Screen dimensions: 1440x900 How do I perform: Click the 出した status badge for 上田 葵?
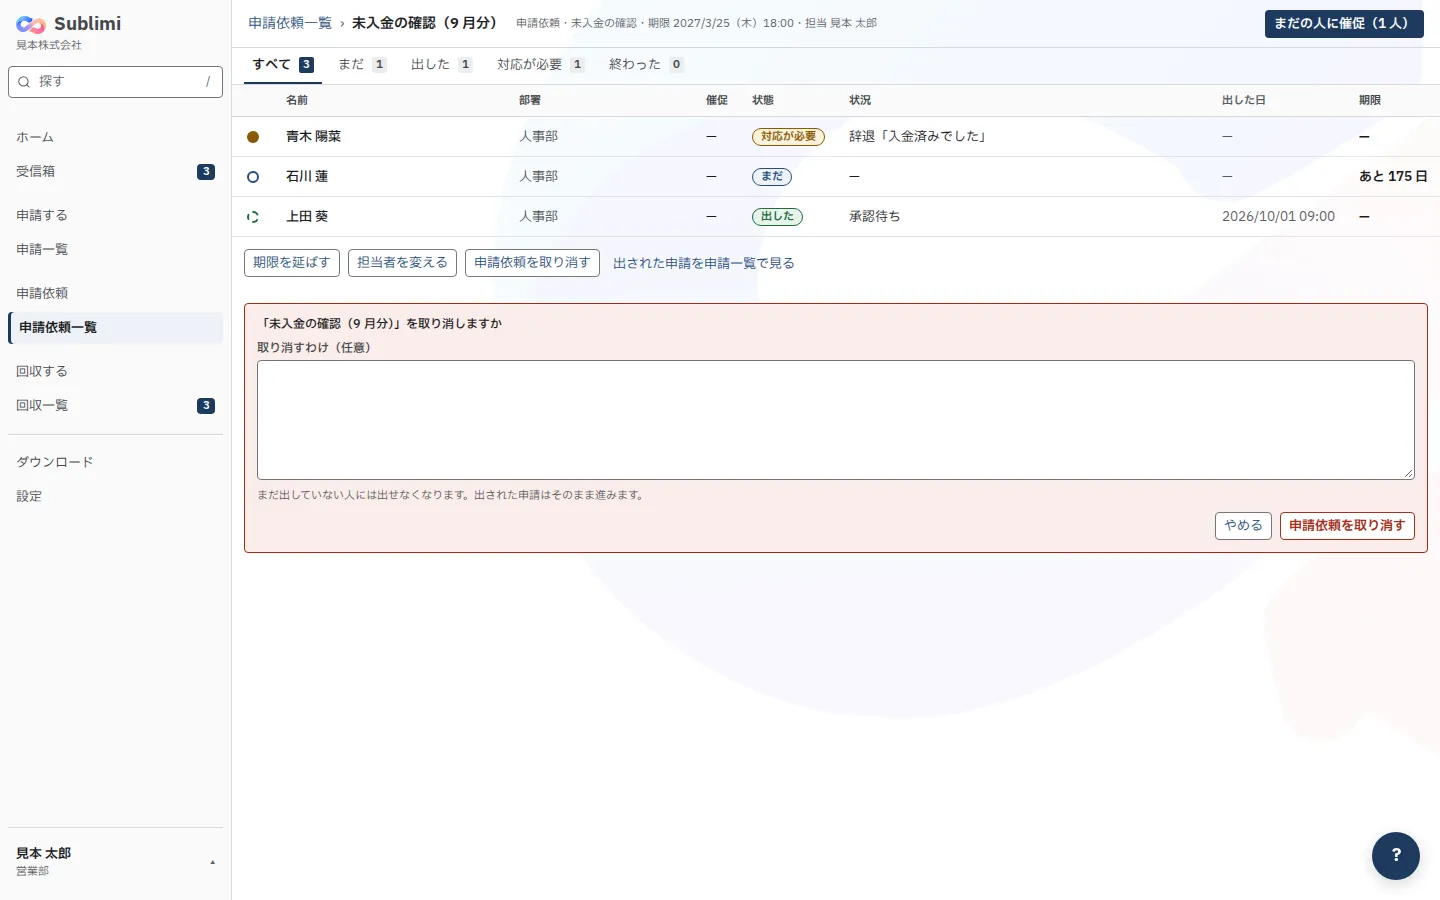coord(777,217)
